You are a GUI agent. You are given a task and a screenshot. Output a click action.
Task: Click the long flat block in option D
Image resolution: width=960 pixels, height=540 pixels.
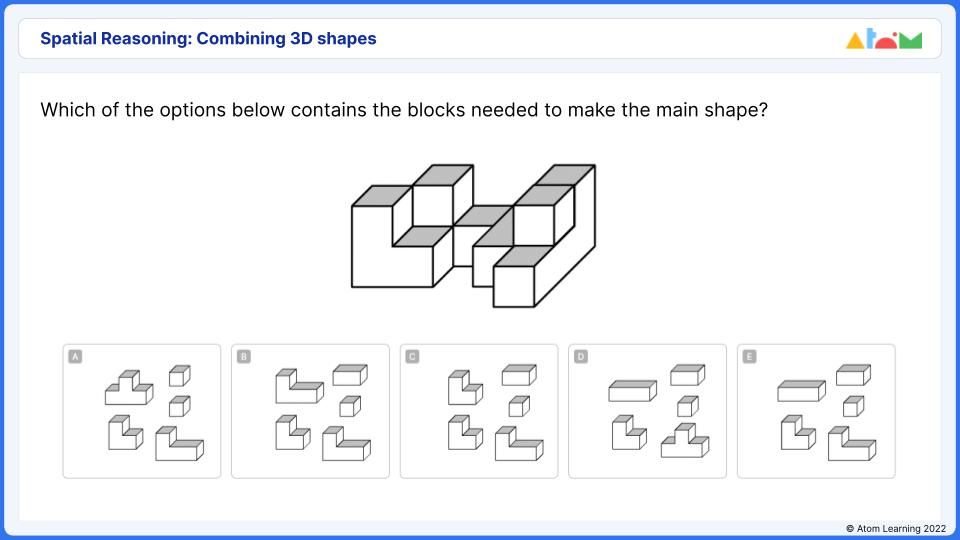(x=632, y=391)
